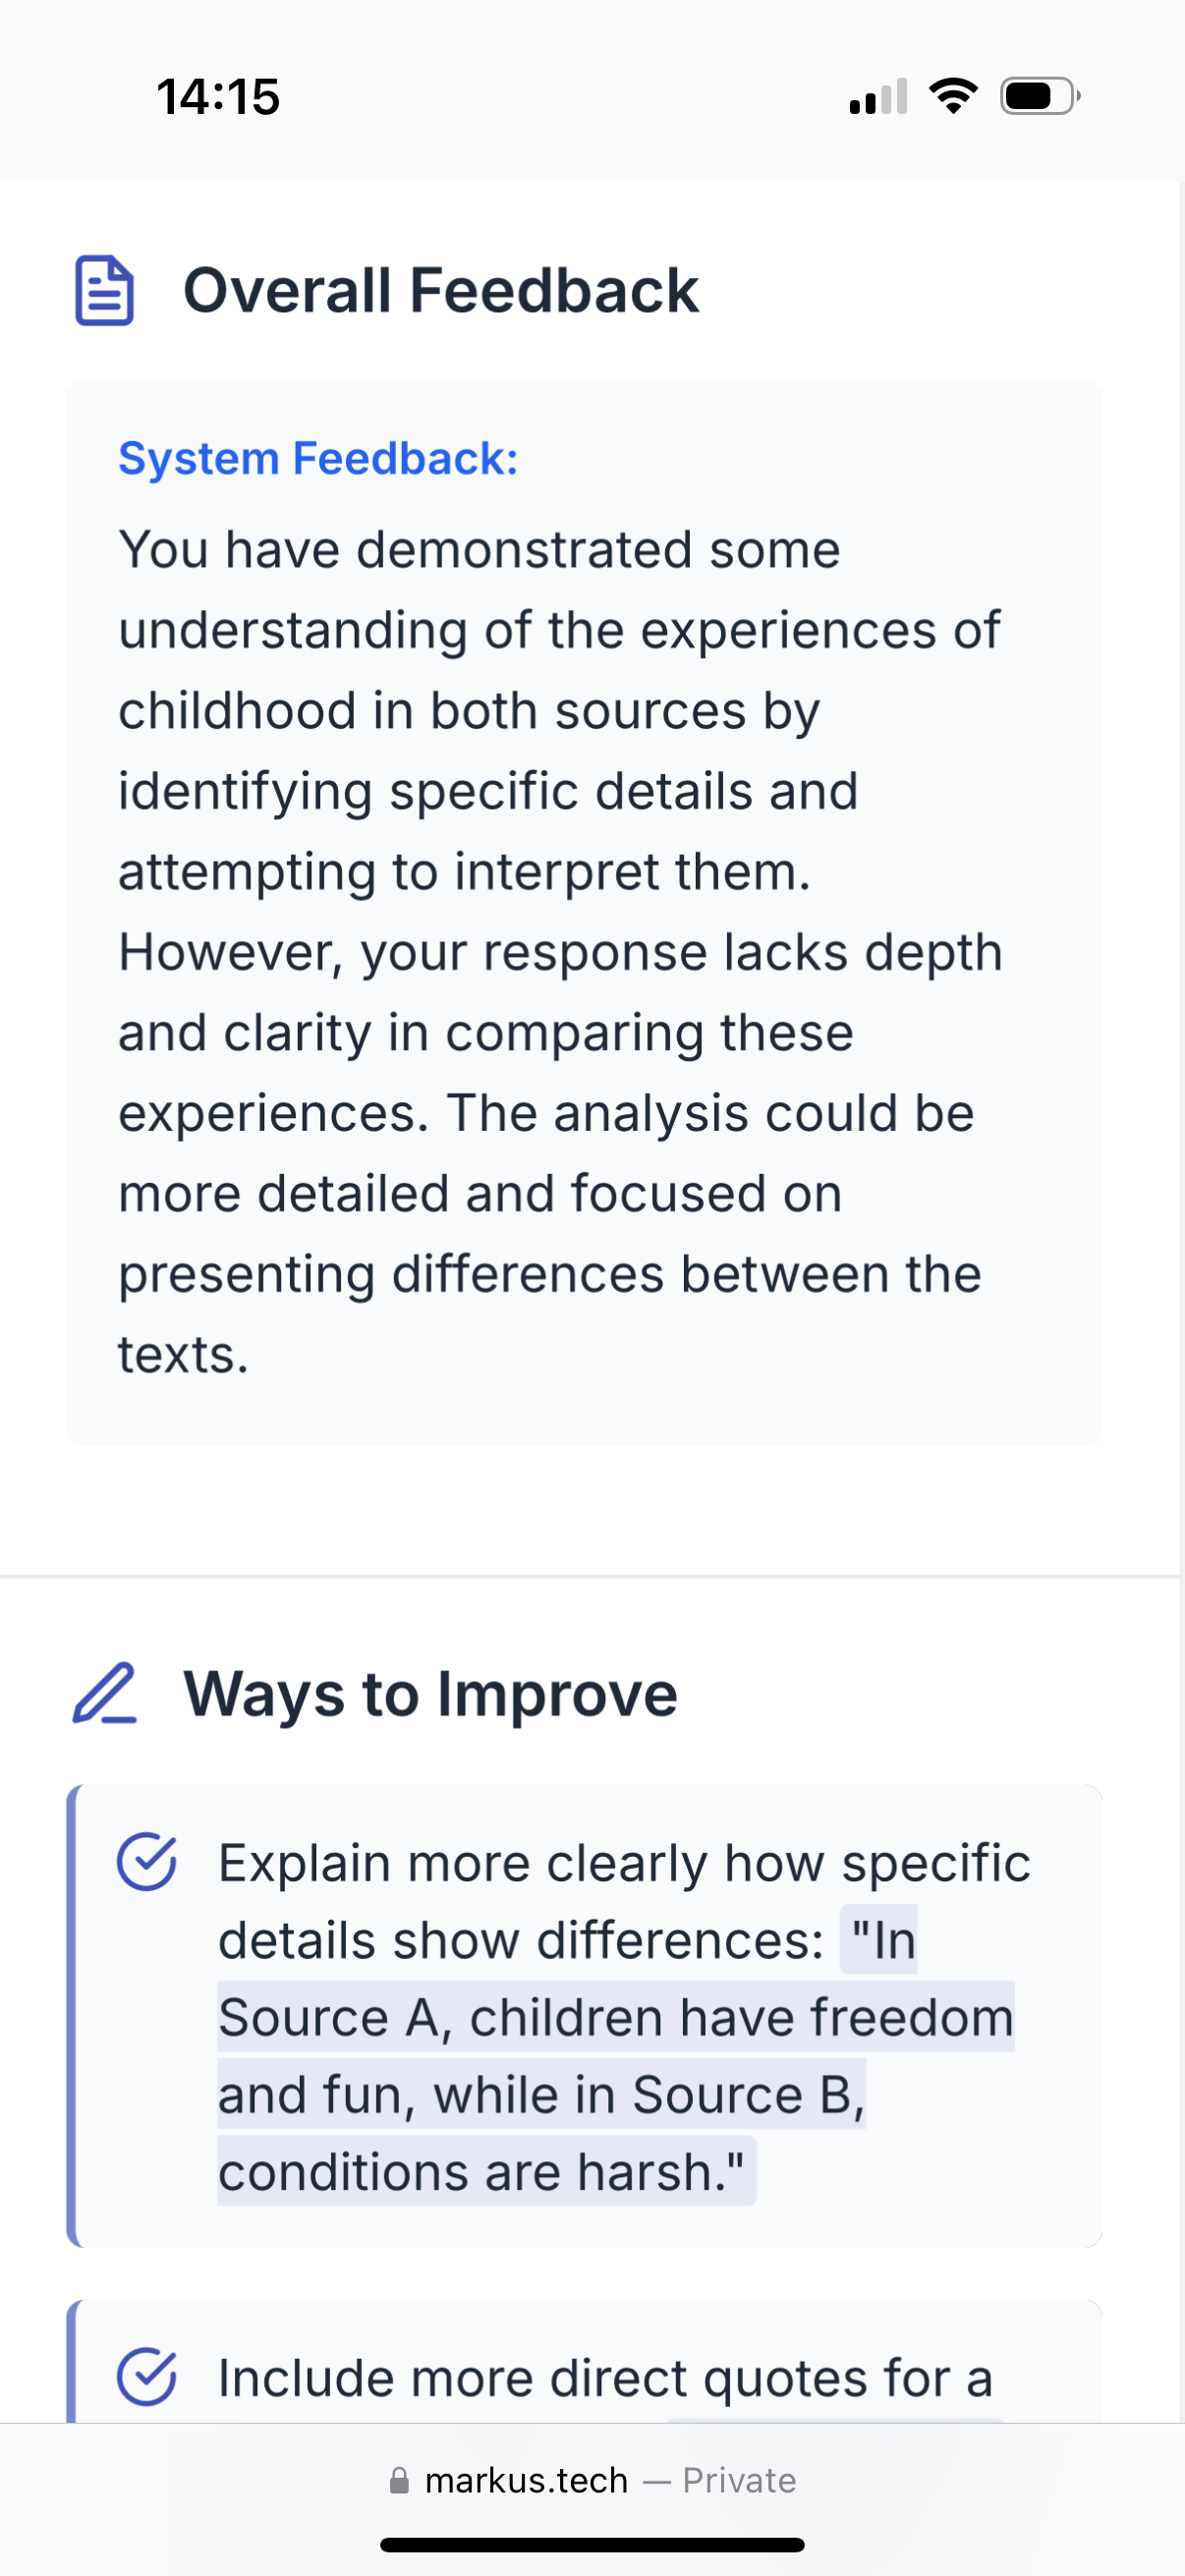This screenshot has height=2576, width=1185.
Task: Click the "System Feedback:" label
Action: pyautogui.click(x=318, y=459)
